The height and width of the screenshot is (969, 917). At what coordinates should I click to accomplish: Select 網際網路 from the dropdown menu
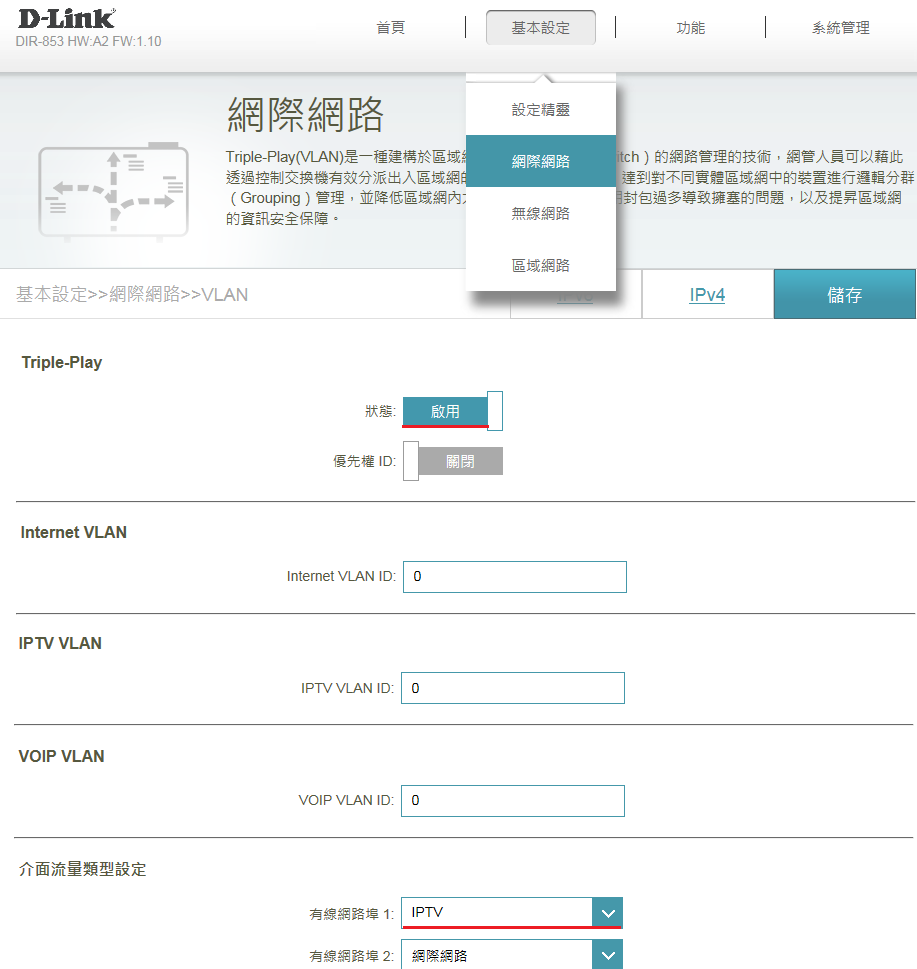pyautogui.click(x=540, y=161)
